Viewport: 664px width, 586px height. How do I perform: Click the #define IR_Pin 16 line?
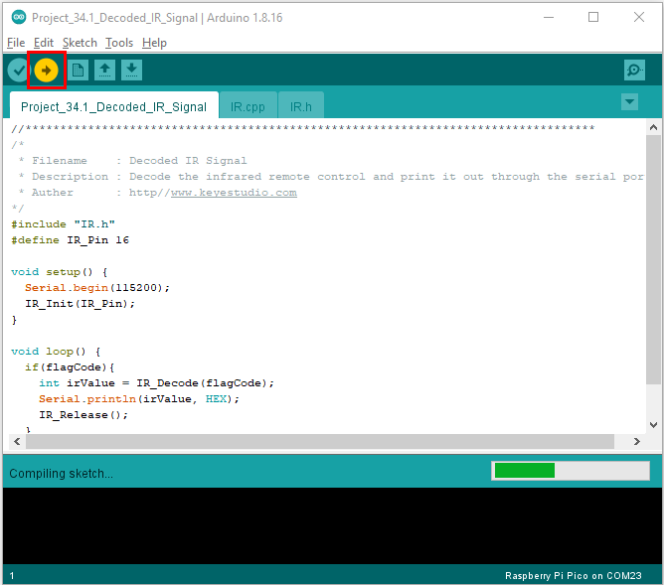pyautogui.click(x=70, y=240)
